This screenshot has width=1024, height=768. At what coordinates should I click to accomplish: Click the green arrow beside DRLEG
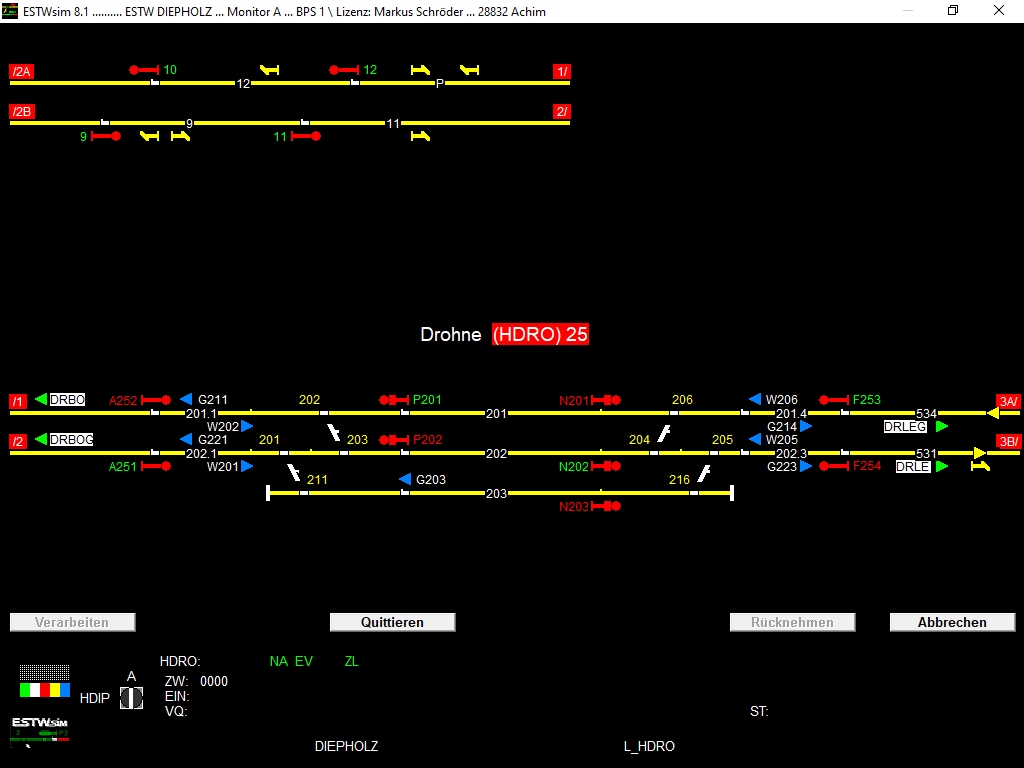tap(942, 427)
